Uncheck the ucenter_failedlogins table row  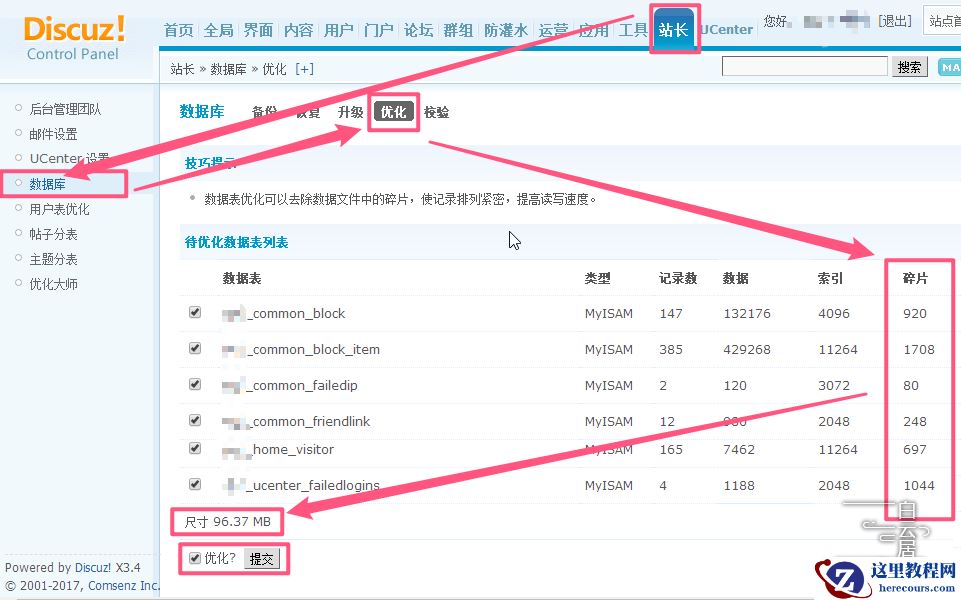pos(195,483)
